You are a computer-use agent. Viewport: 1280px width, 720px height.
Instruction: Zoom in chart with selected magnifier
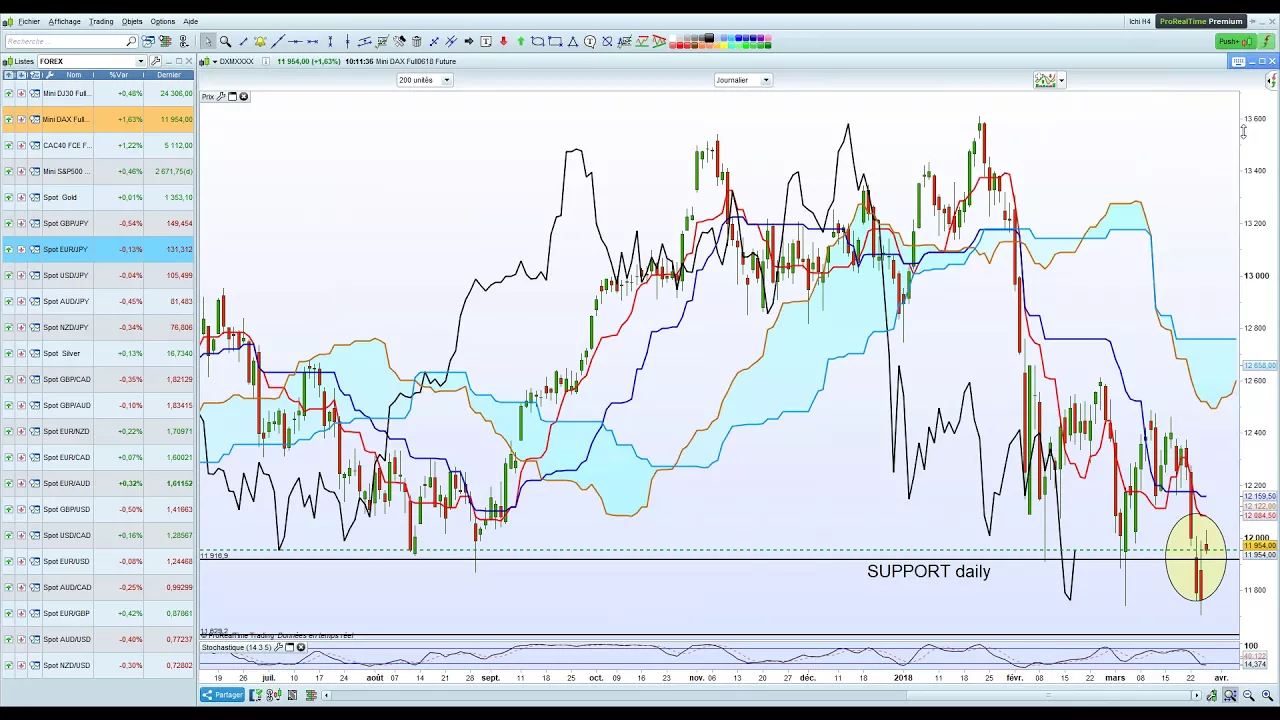point(1231,695)
